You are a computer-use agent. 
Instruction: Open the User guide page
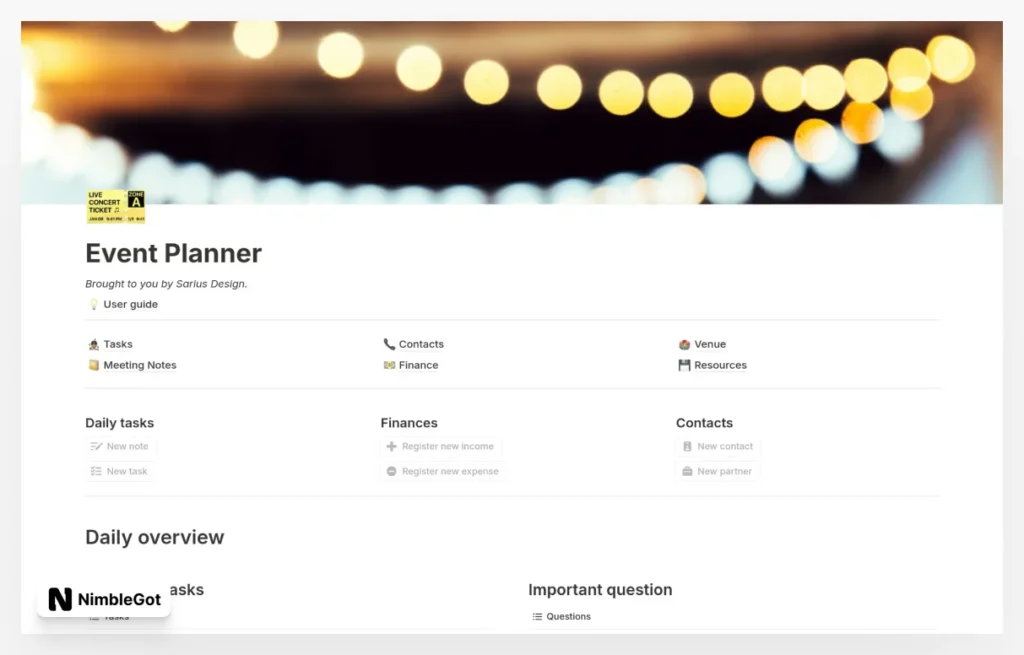click(130, 304)
